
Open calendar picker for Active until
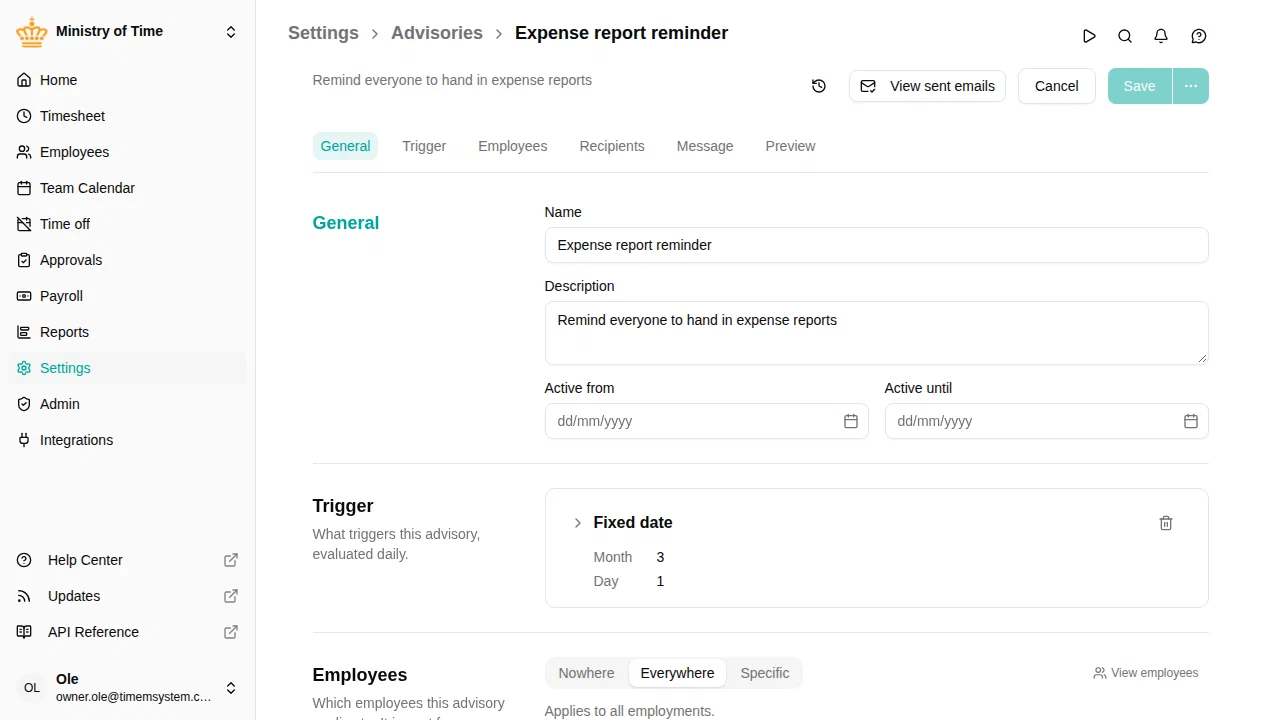[x=1191, y=421]
